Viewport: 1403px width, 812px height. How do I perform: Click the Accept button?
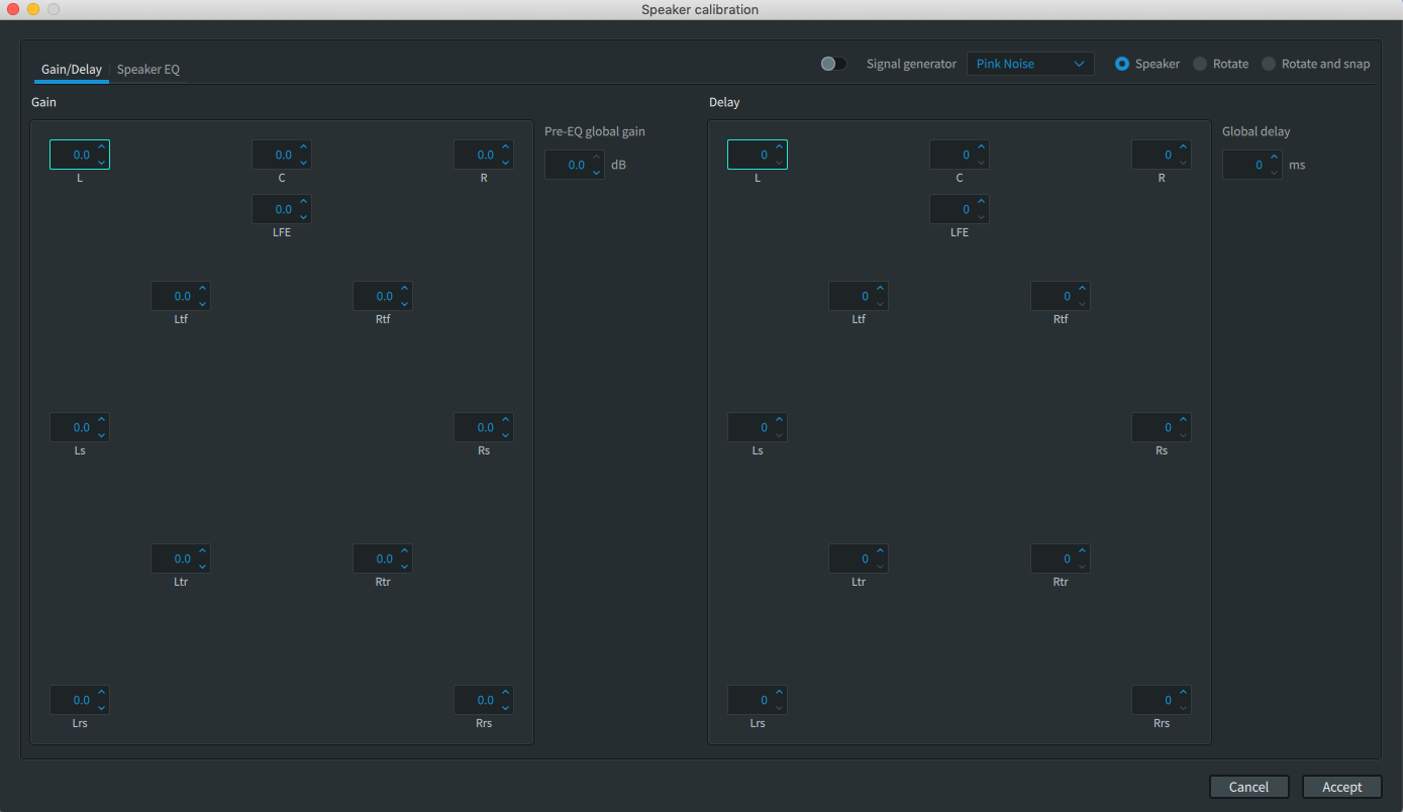click(x=1341, y=787)
